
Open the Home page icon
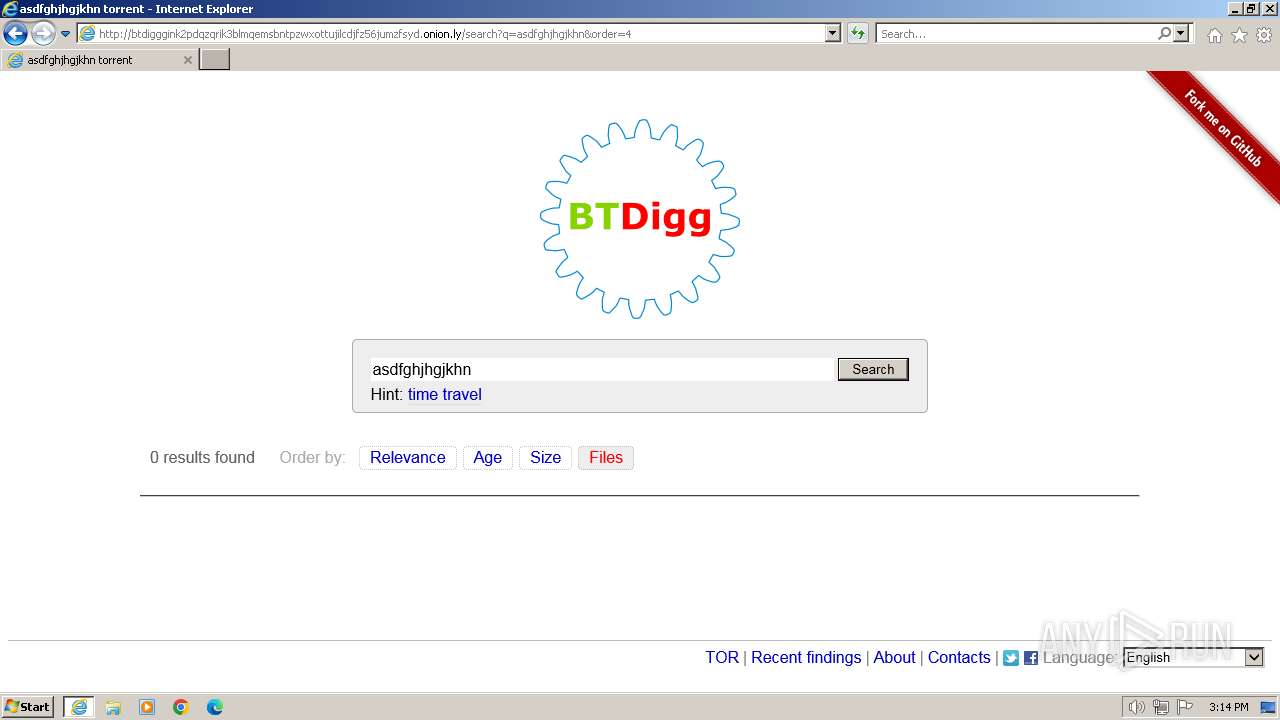point(1214,35)
